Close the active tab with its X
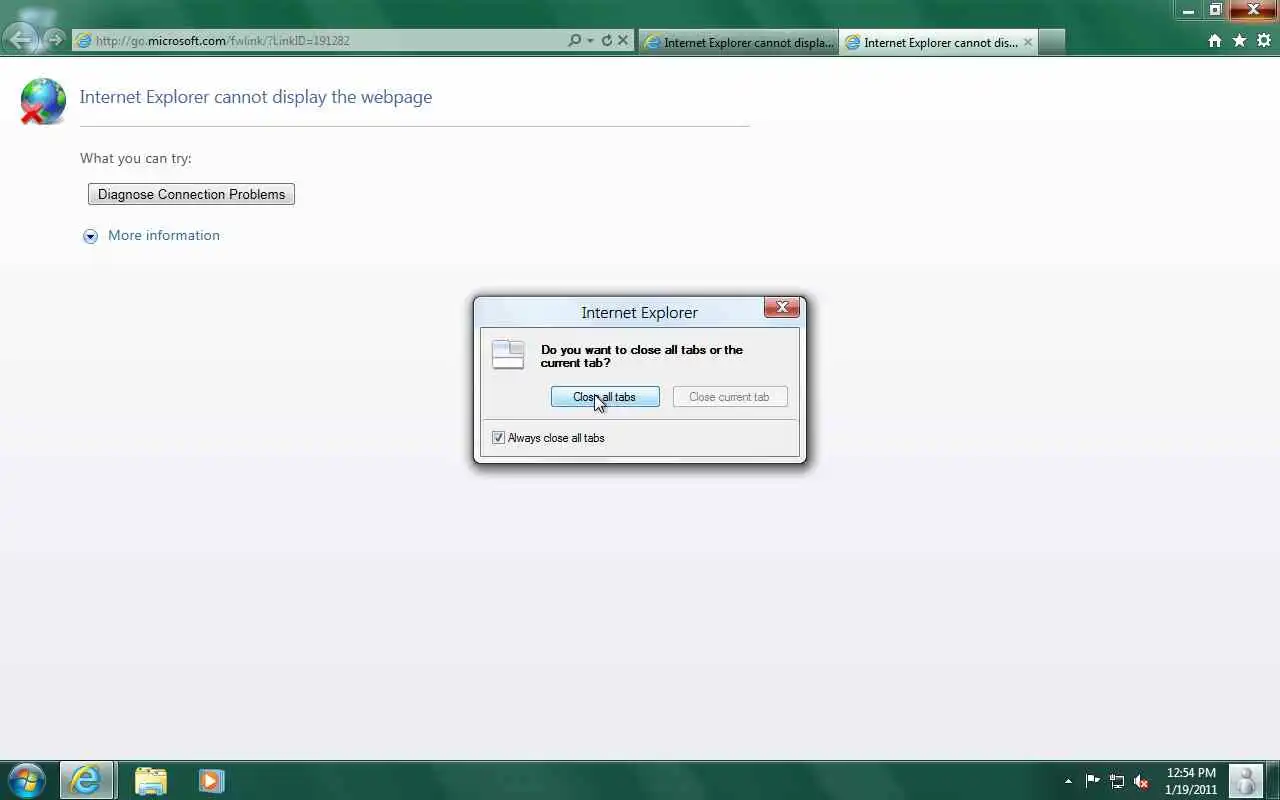Image resolution: width=1280 pixels, height=800 pixels. click(x=1028, y=42)
